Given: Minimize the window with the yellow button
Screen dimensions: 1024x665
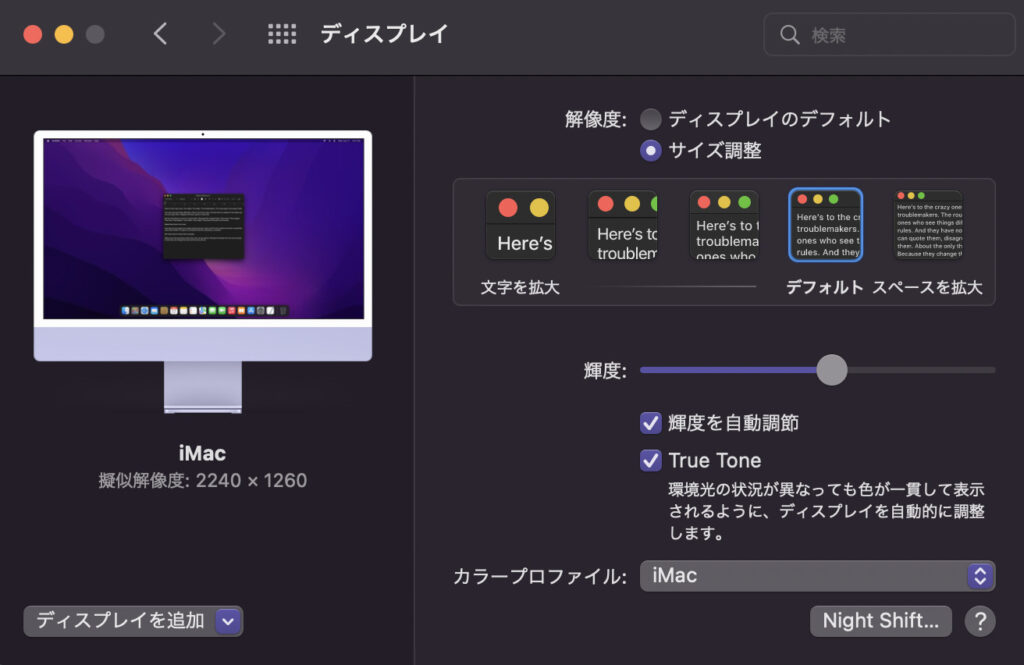Looking at the screenshot, I should pyautogui.click(x=64, y=34).
